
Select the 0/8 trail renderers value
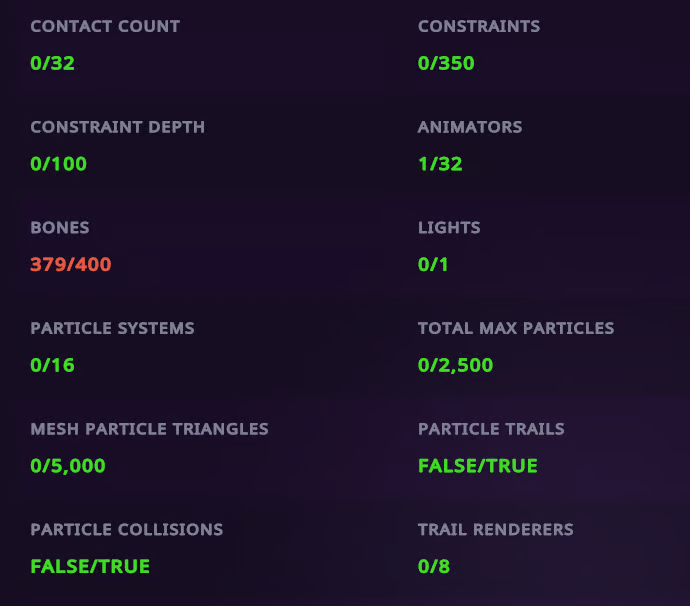434,566
